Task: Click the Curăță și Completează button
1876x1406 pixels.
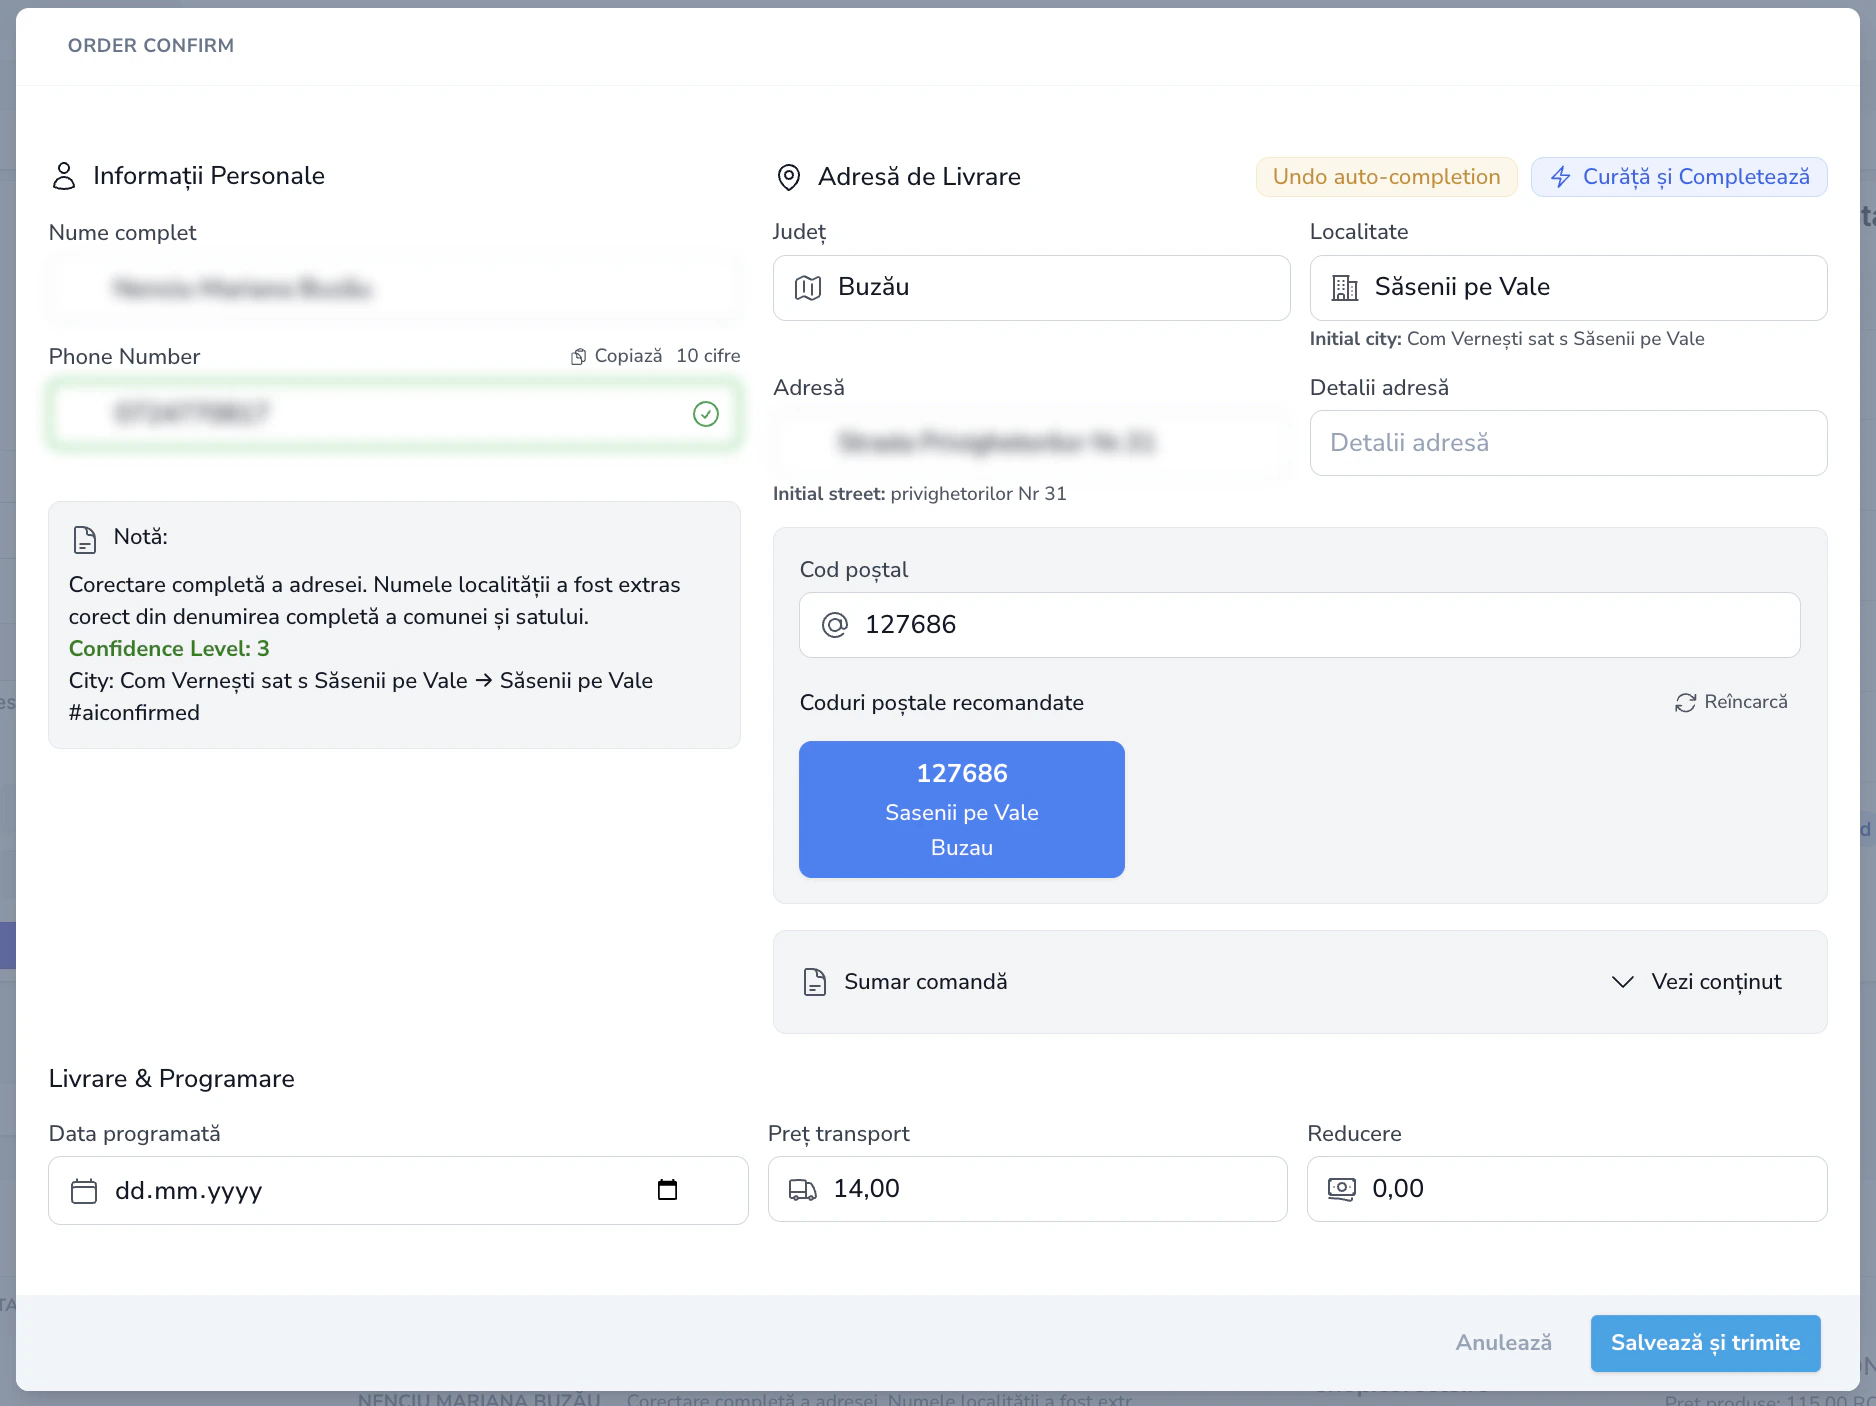Action: pyautogui.click(x=1679, y=177)
